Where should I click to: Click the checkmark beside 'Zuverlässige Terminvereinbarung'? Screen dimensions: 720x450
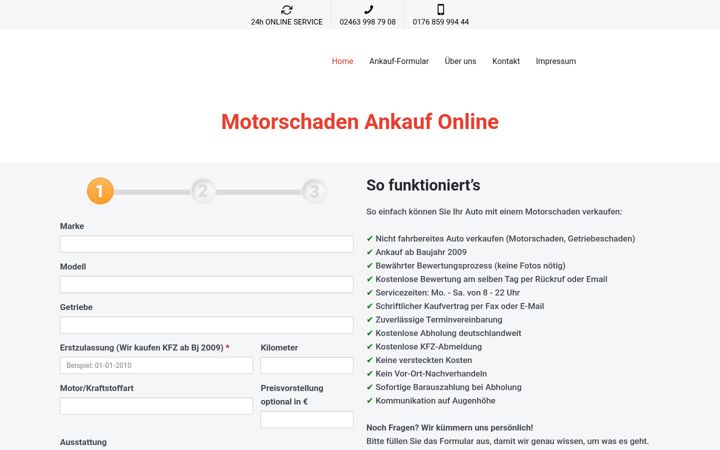pos(370,319)
